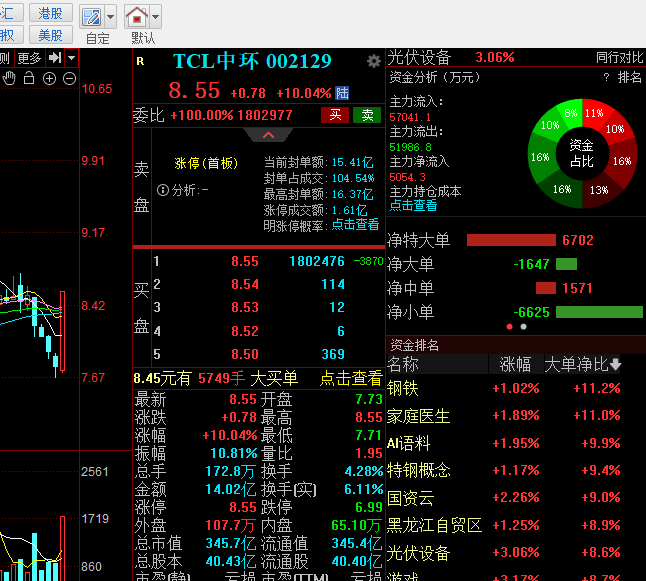Click buy level 1 price 8.55
The height and width of the screenshot is (581, 646).
pos(245,261)
